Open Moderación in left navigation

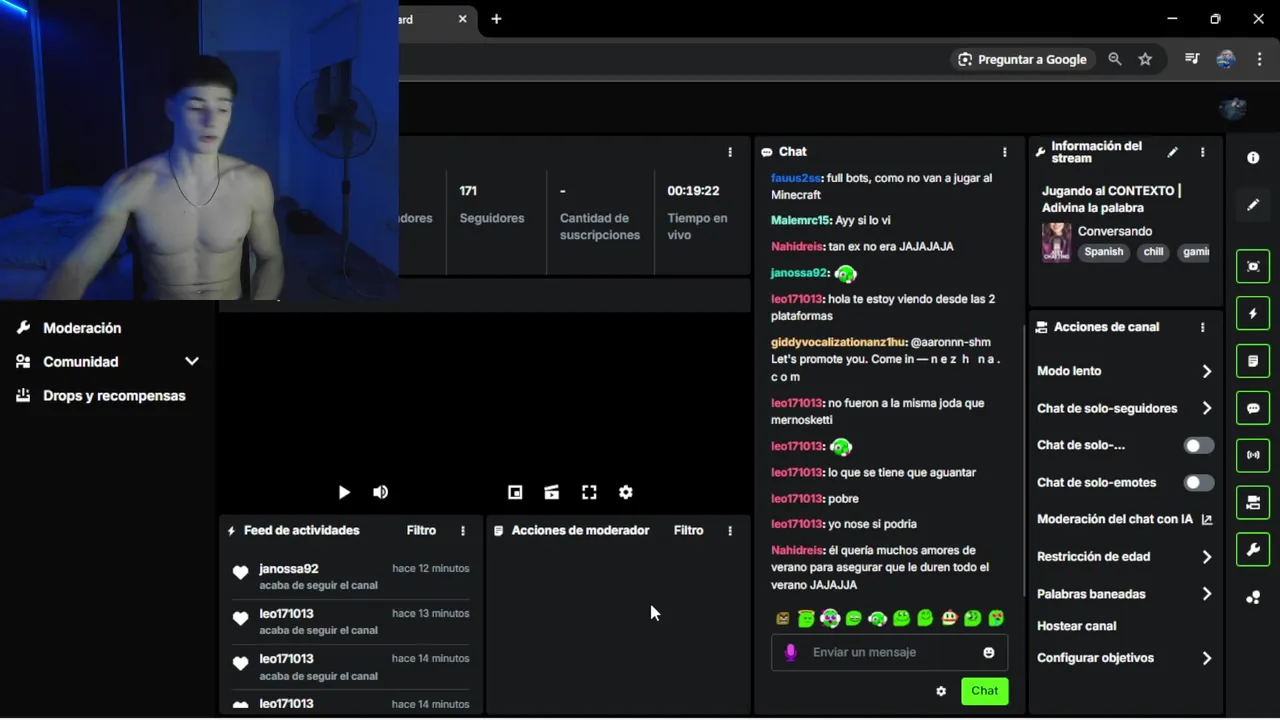point(82,328)
